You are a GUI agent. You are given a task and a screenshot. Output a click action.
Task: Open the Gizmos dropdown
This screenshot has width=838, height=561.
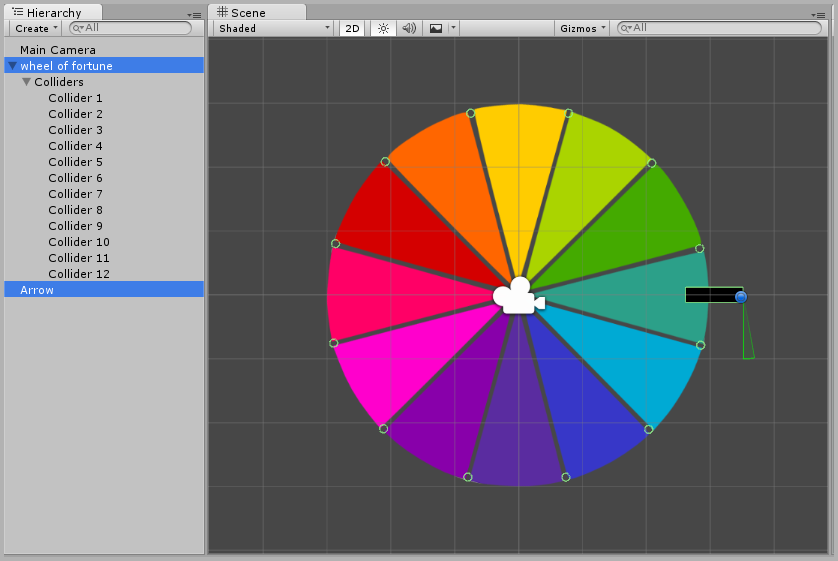(x=582, y=28)
